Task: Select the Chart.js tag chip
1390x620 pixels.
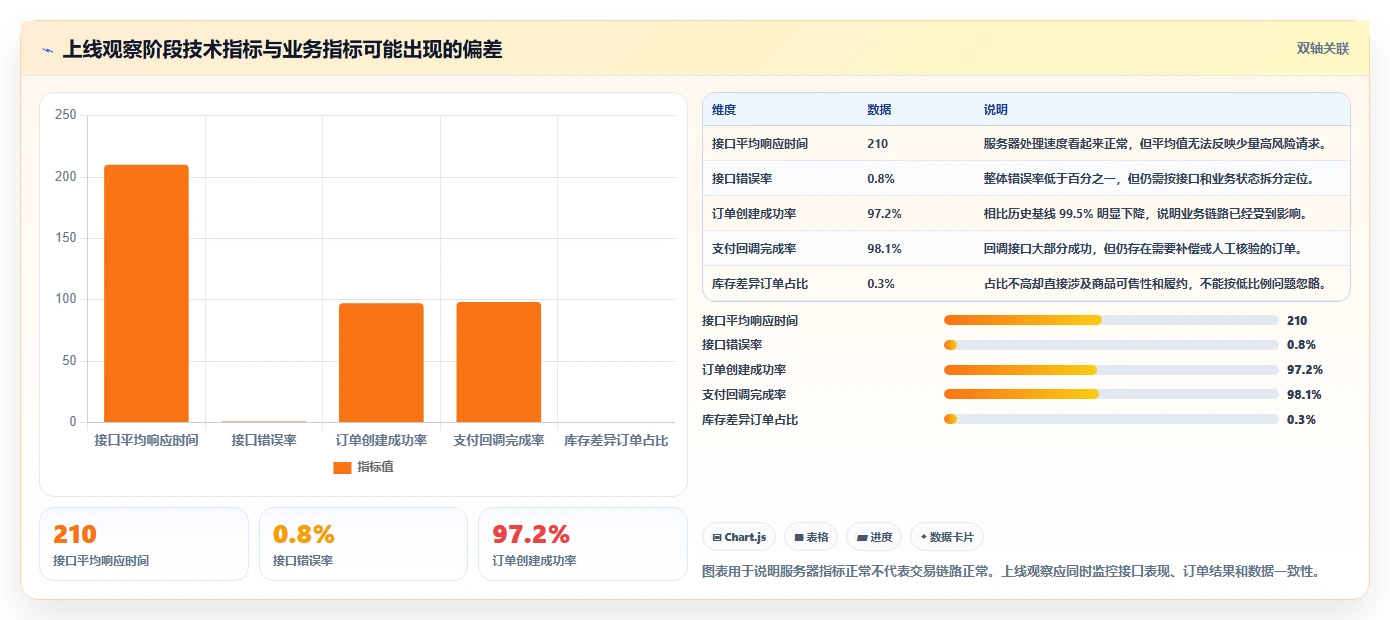Action: tap(739, 537)
